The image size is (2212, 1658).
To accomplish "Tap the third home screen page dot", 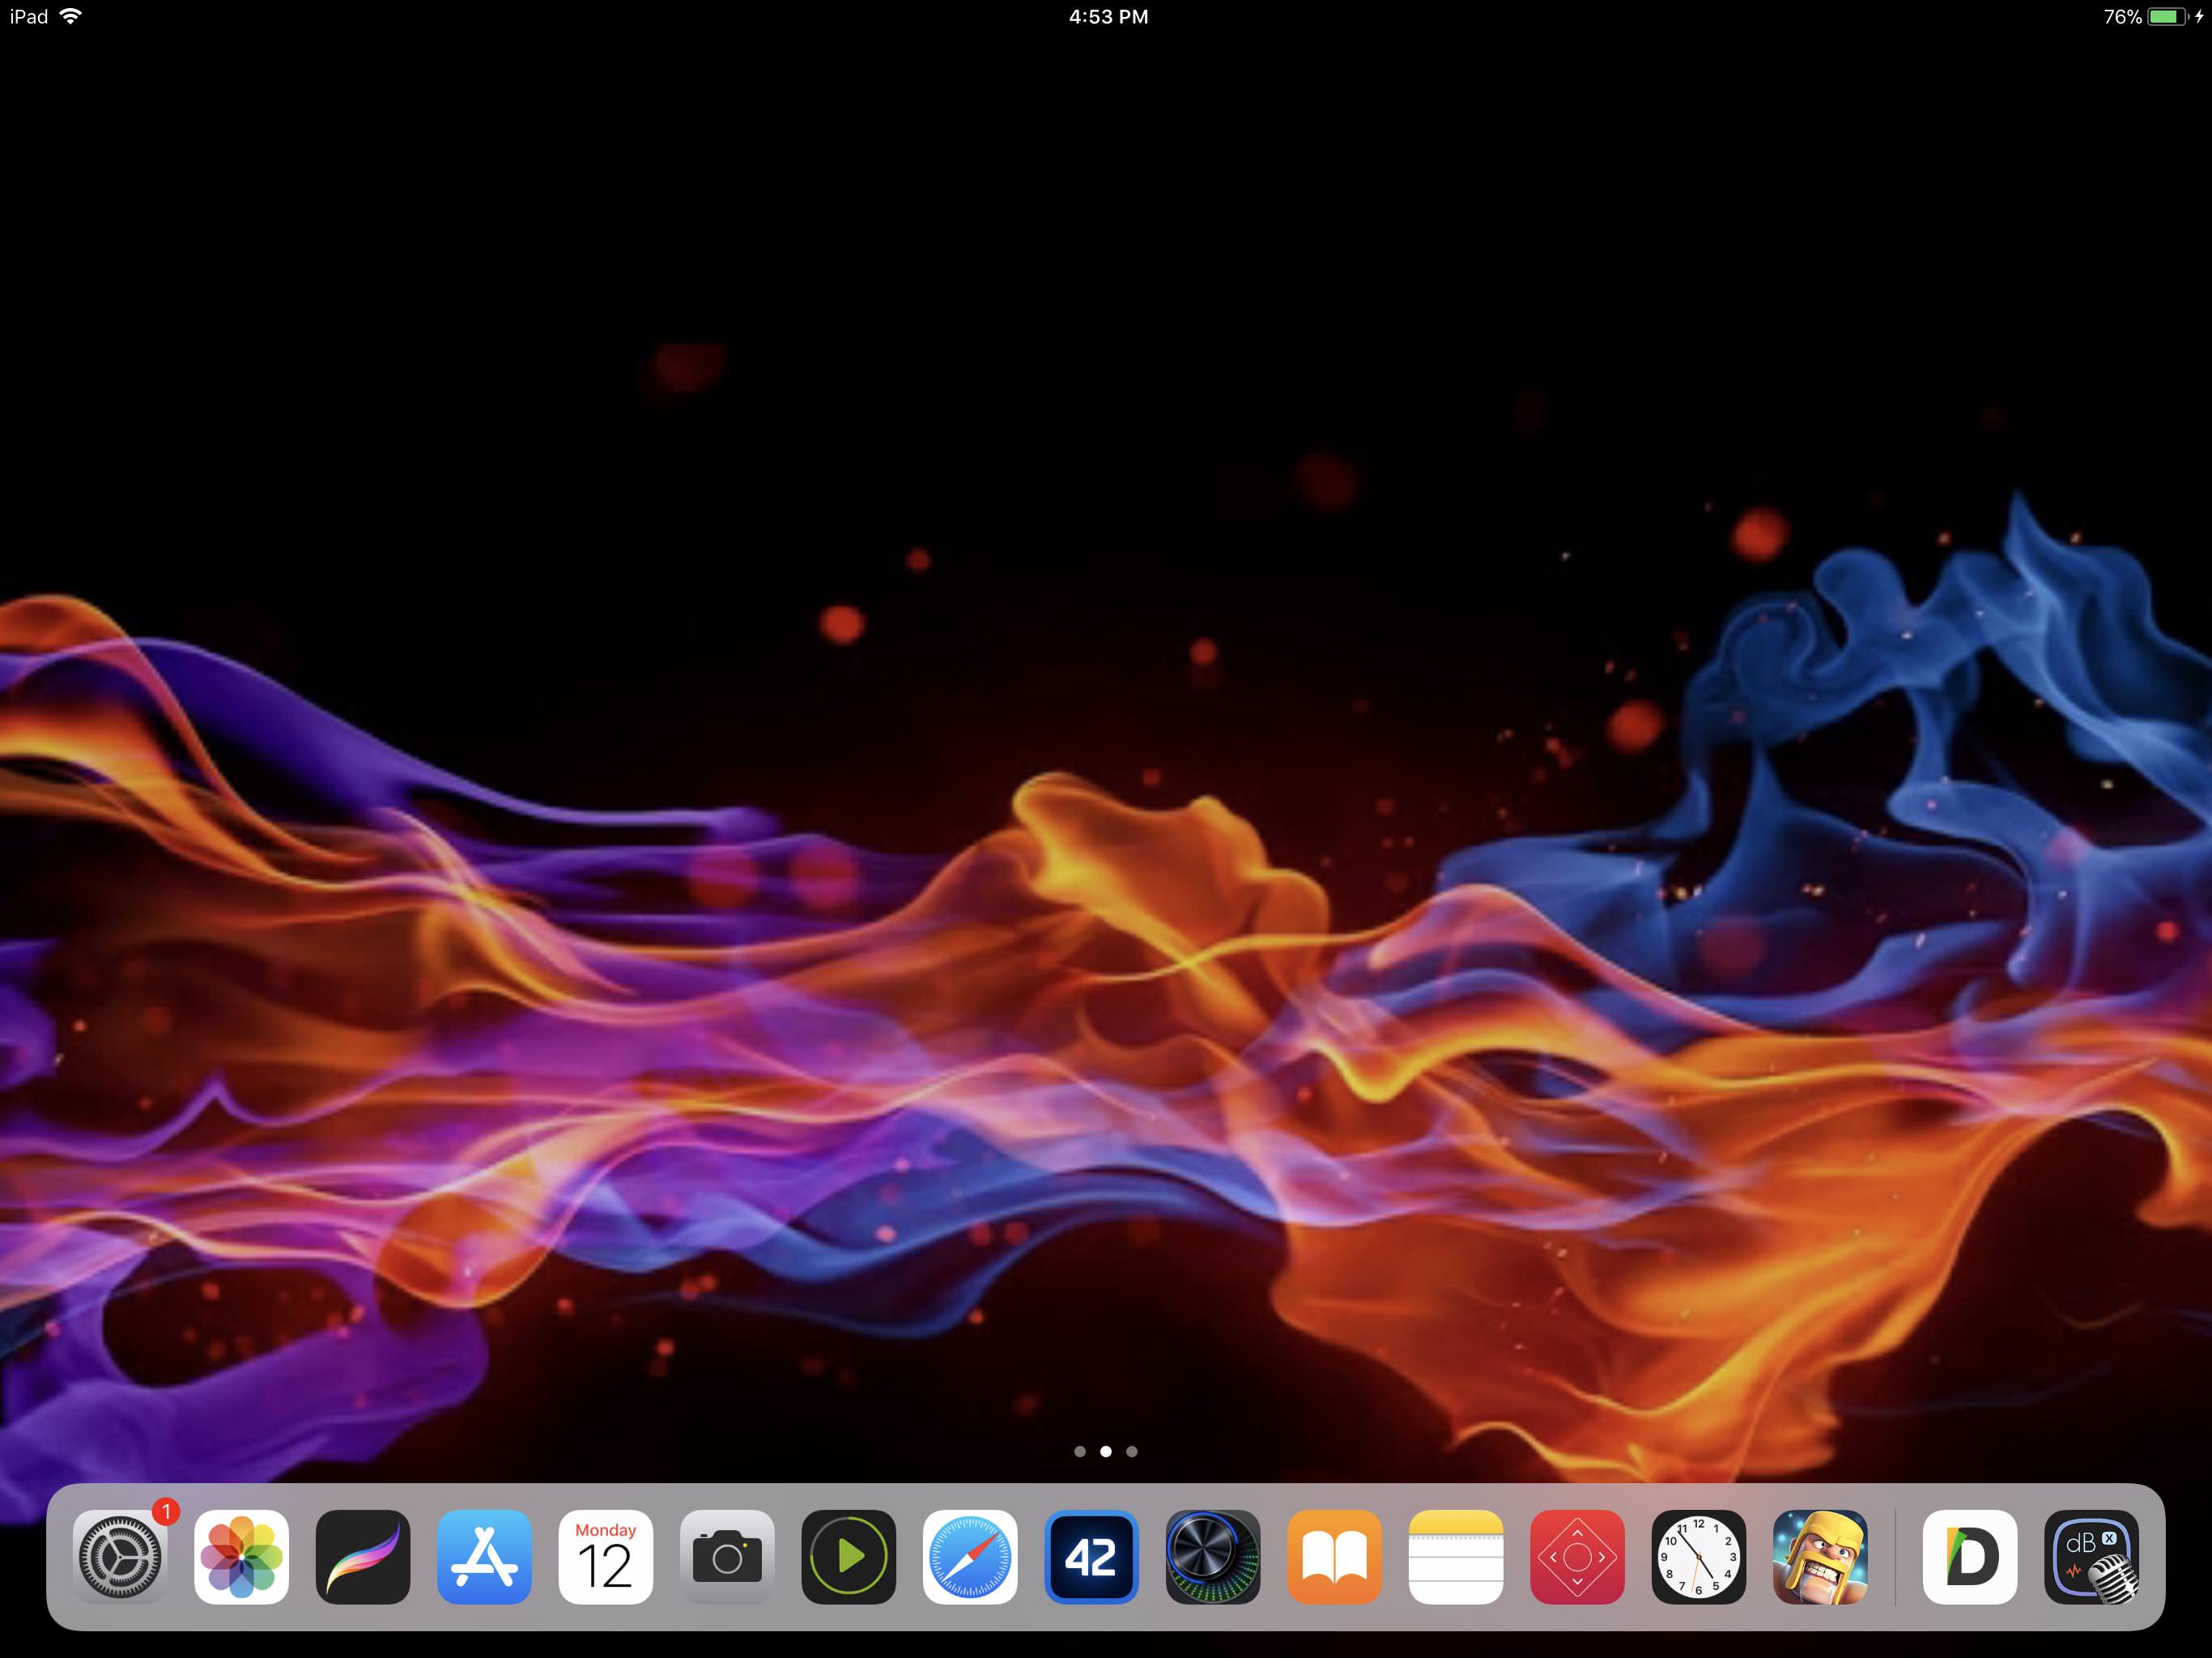I will click(x=1132, y=1451).
